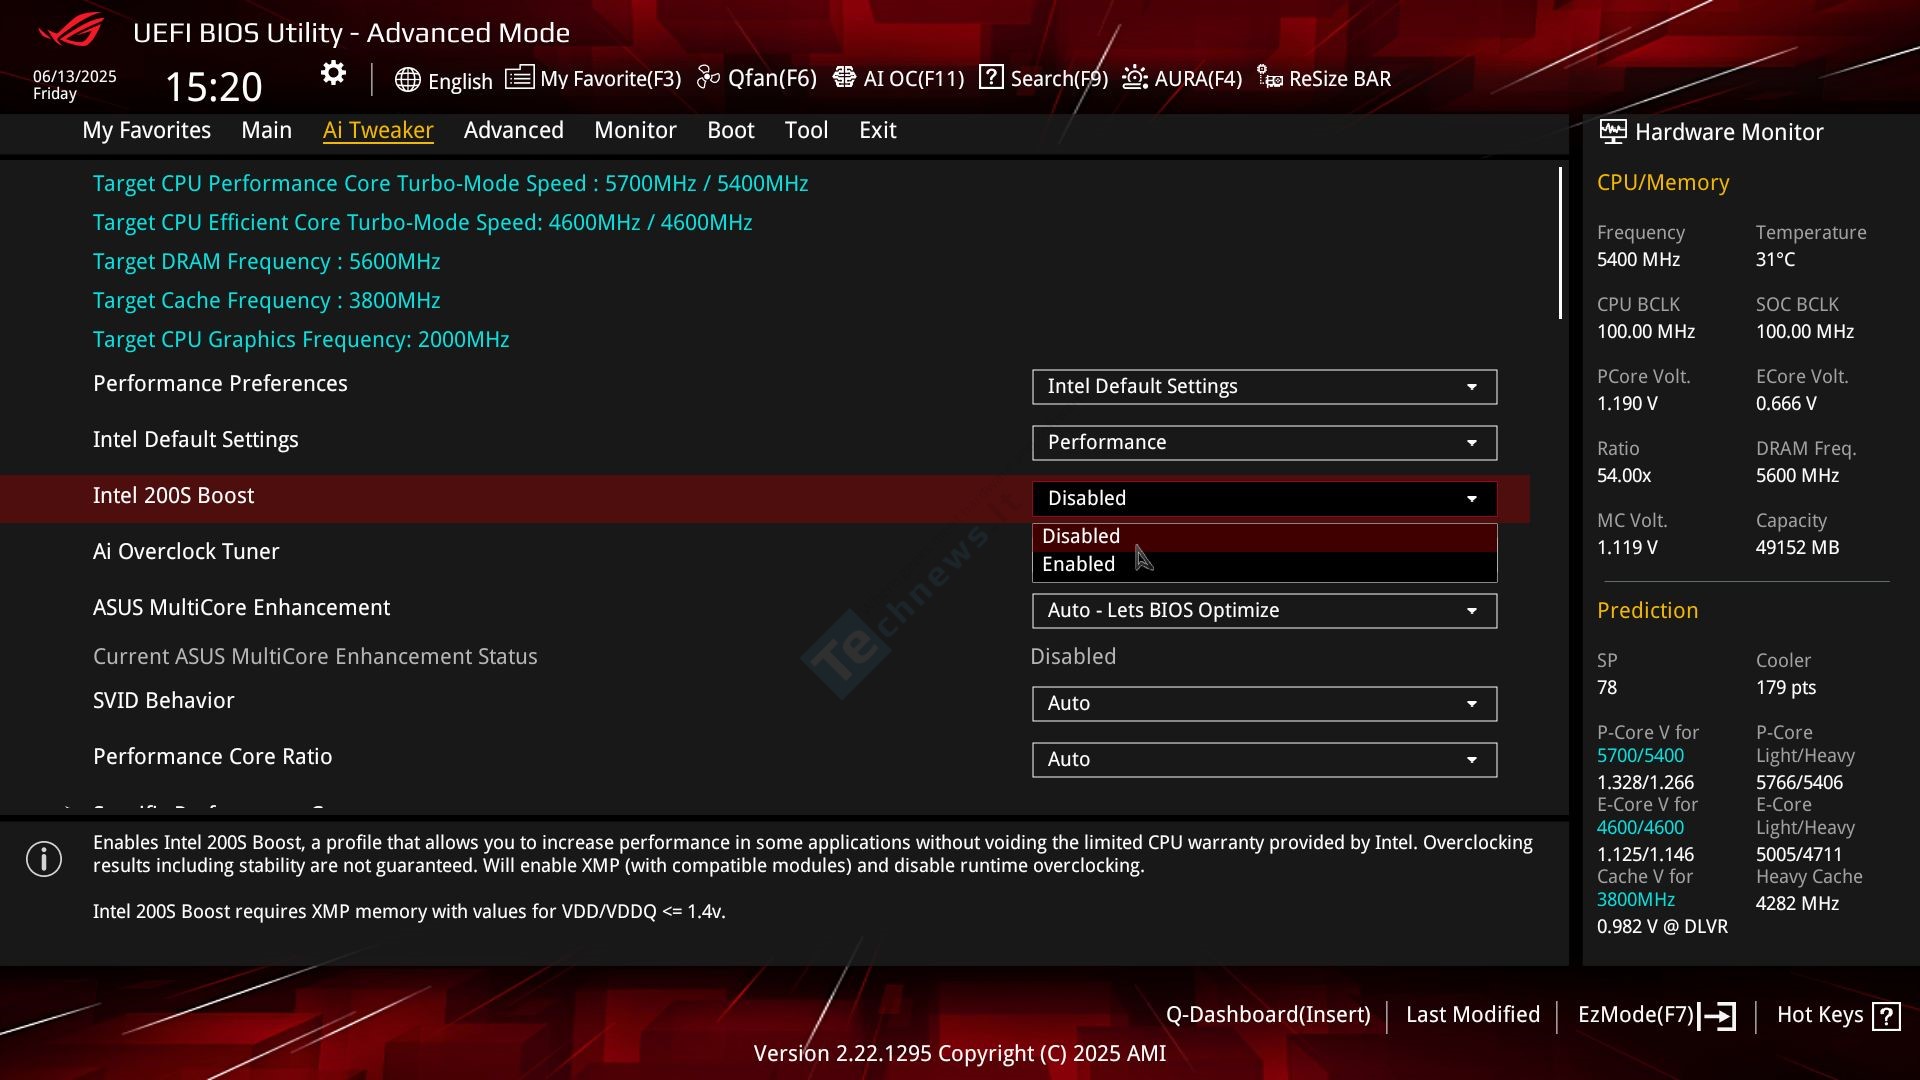Image resolution: width=1920 pixels, height=1080 pixels.
Task: Click the settings list vertical scrollbar
Action: tap(1560, 243)
